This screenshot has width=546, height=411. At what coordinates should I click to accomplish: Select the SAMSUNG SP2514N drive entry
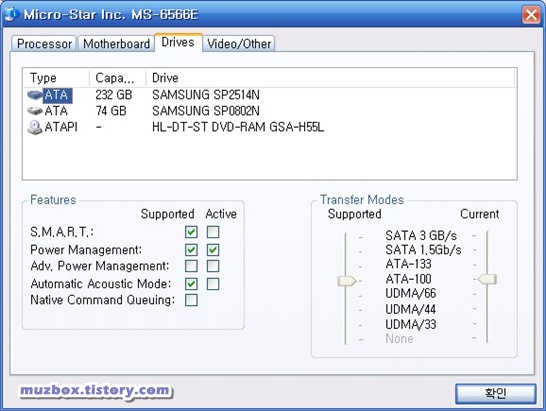[x=205, y=95]
